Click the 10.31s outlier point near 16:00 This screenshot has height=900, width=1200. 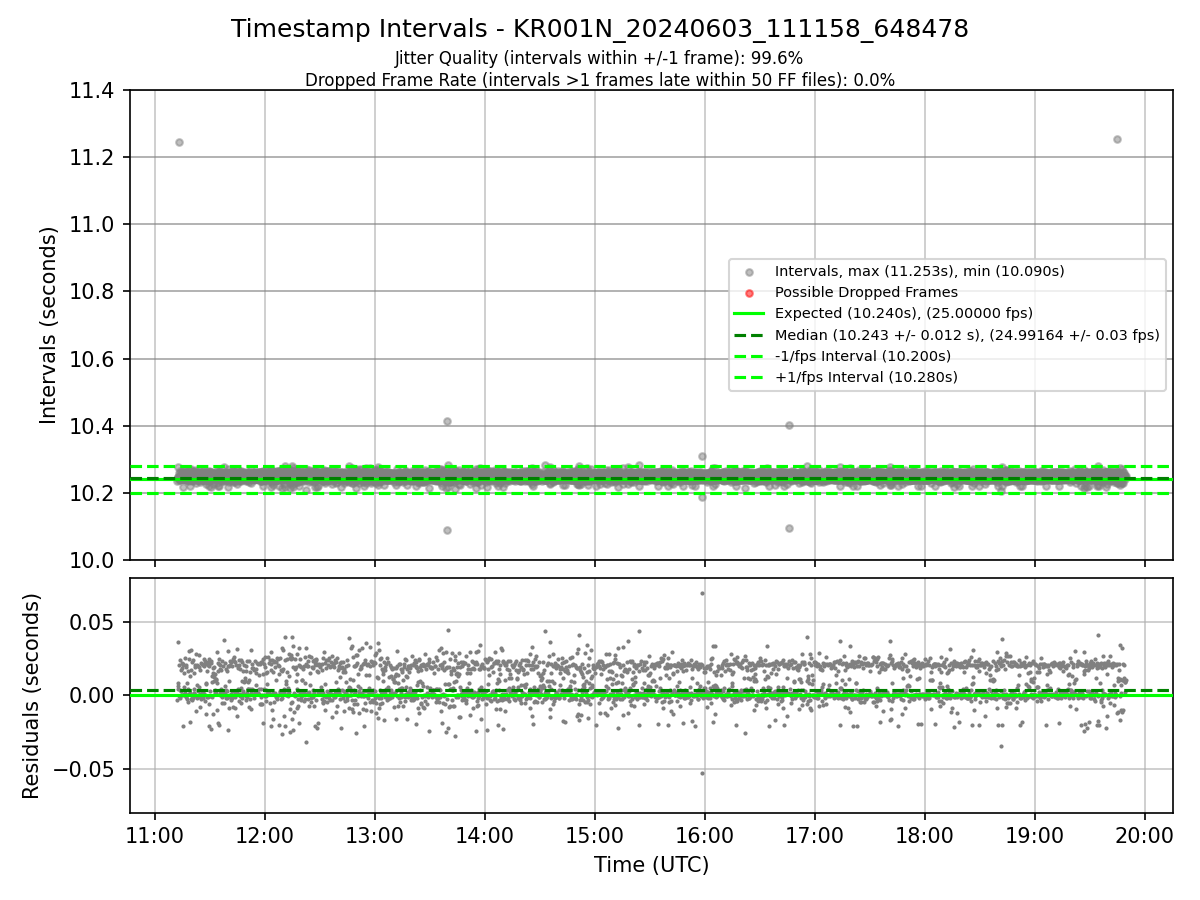pyautogui.click(x=702, y=456)
